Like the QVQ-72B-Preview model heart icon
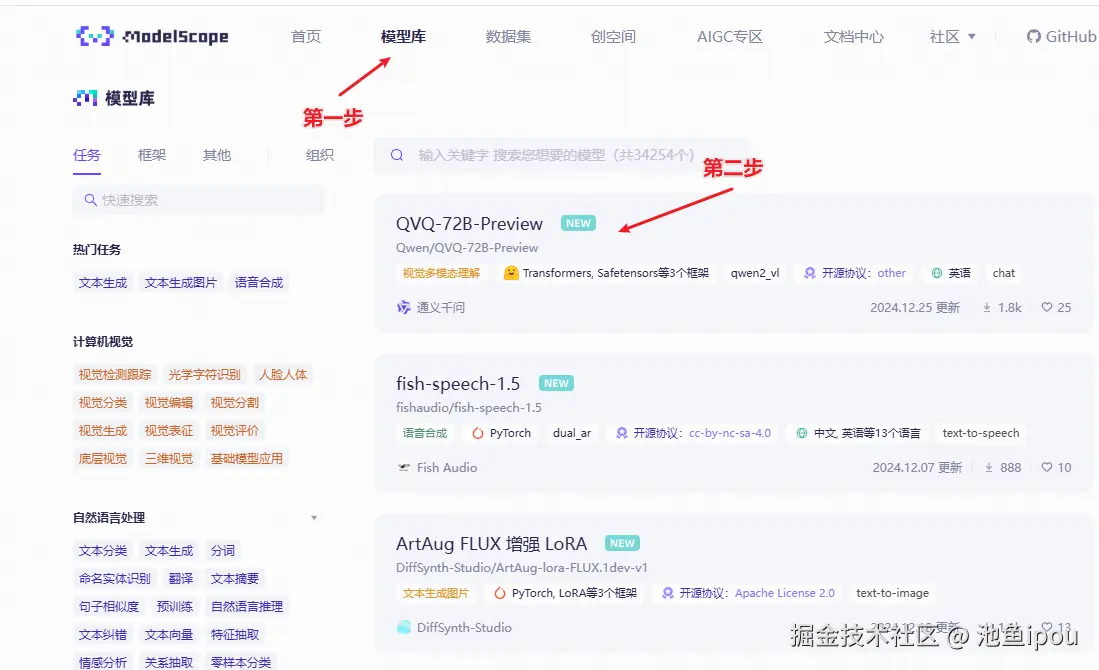Image resolution: width=1099 pixels, height=670 pixels. [1046, 307]
